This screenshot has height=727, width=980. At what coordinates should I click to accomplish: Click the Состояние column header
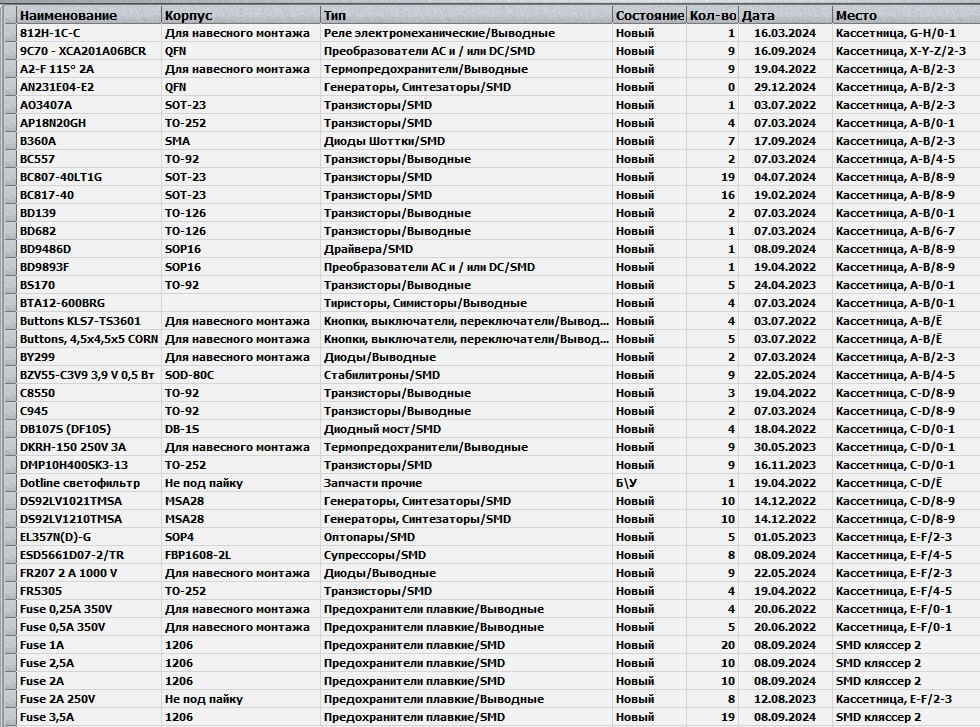tap(649, 16)
